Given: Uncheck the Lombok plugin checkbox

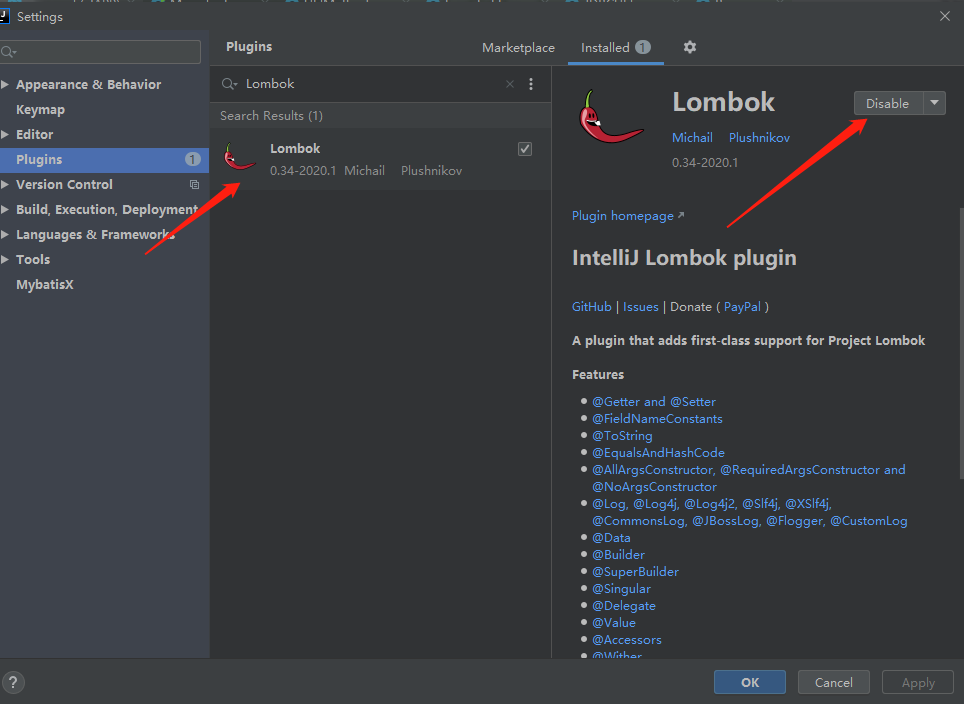Looking at the screenshot, I should point(525,149).
